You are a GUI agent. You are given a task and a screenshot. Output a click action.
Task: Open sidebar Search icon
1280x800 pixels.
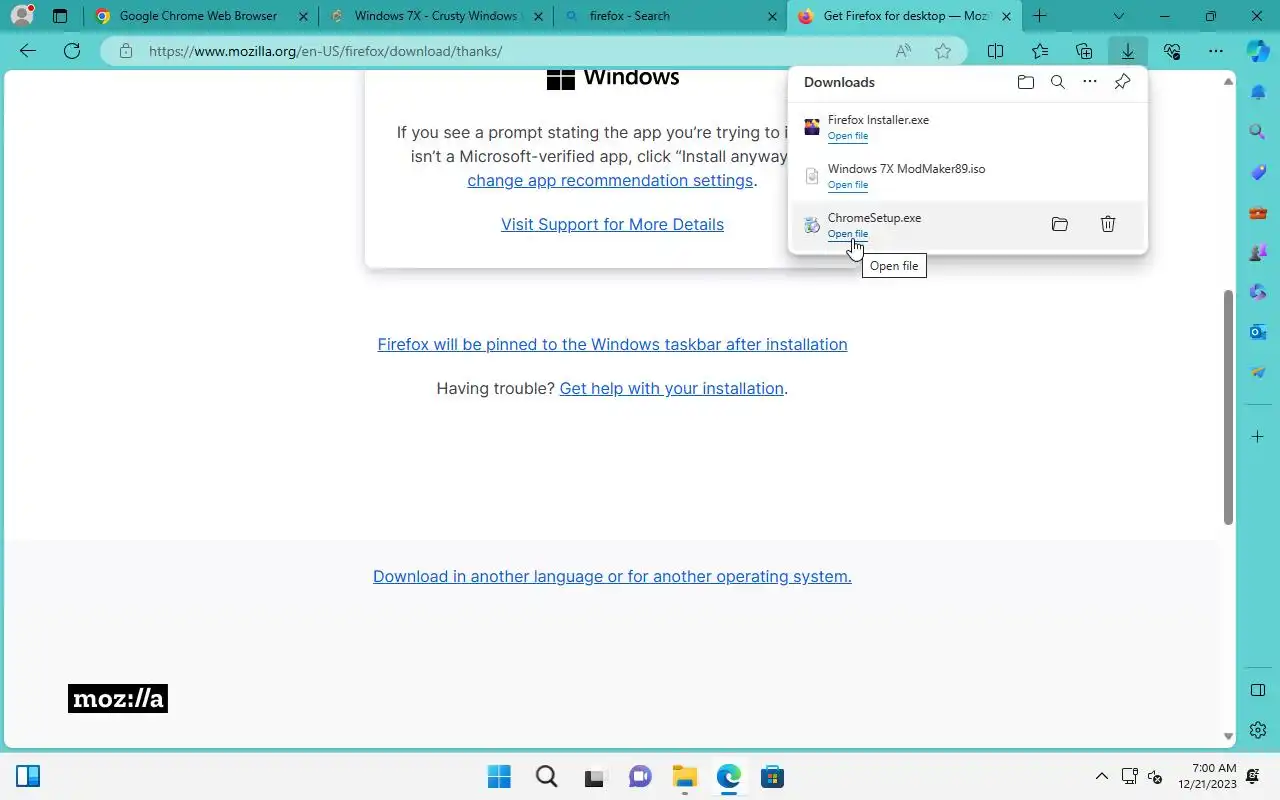[1258, 132]
